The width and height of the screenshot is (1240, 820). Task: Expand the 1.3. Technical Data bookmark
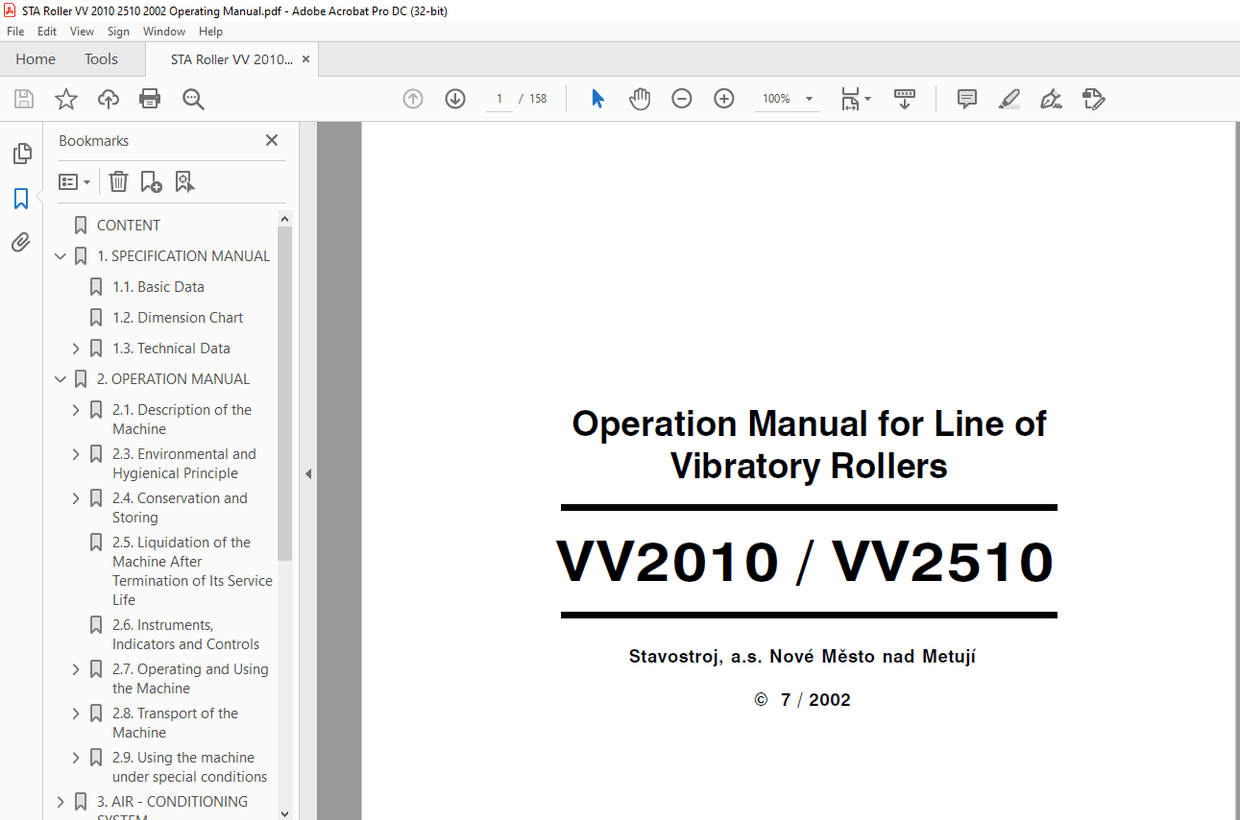point(76,348)
